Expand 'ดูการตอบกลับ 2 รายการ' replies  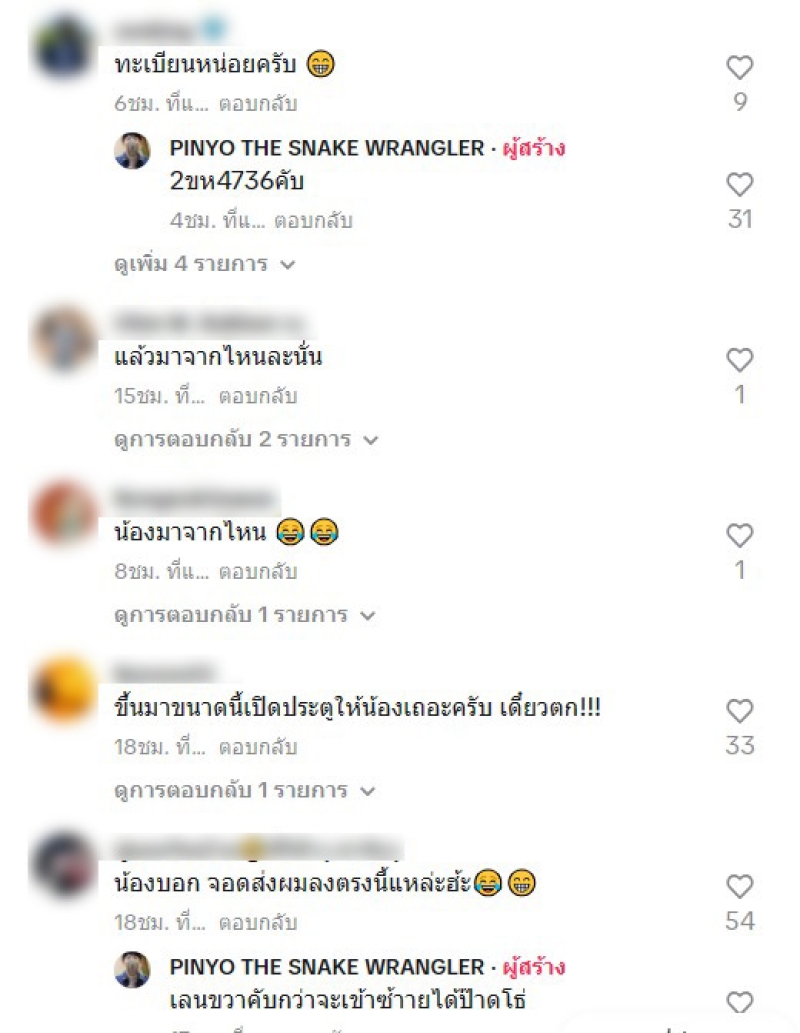[x=246, y=439]
